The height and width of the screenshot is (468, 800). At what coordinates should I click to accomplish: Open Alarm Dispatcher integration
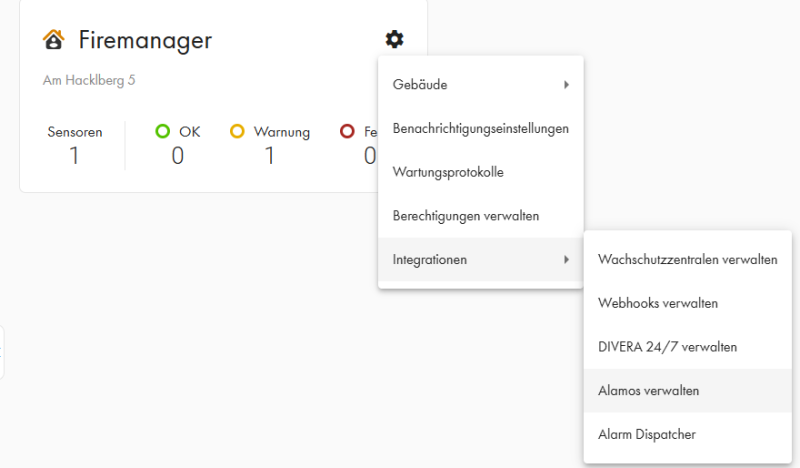coord(646,434)
